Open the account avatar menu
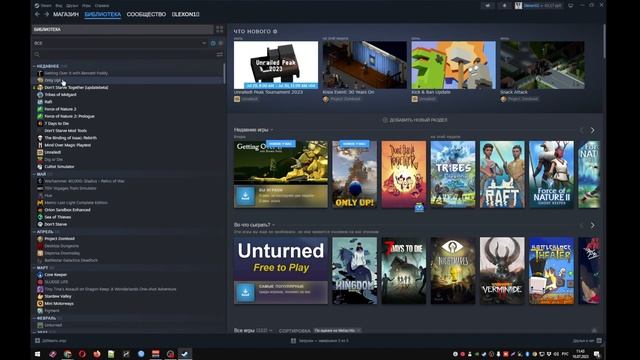This screenshot has height=360, width=640. 518,5
